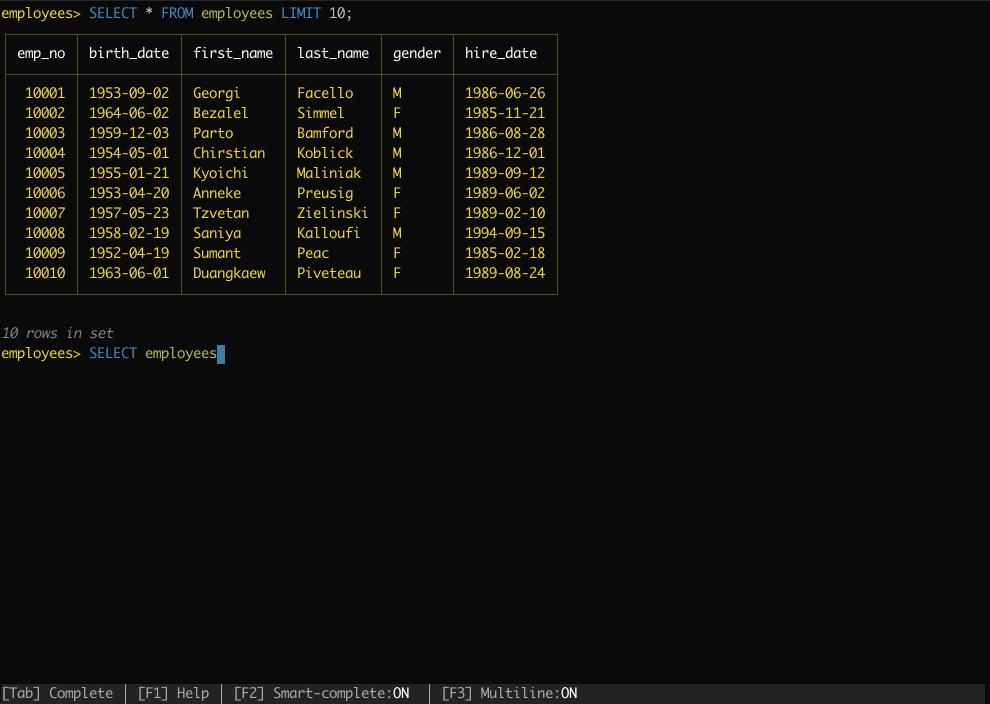Click the emp_no column header

click(41, 54)
